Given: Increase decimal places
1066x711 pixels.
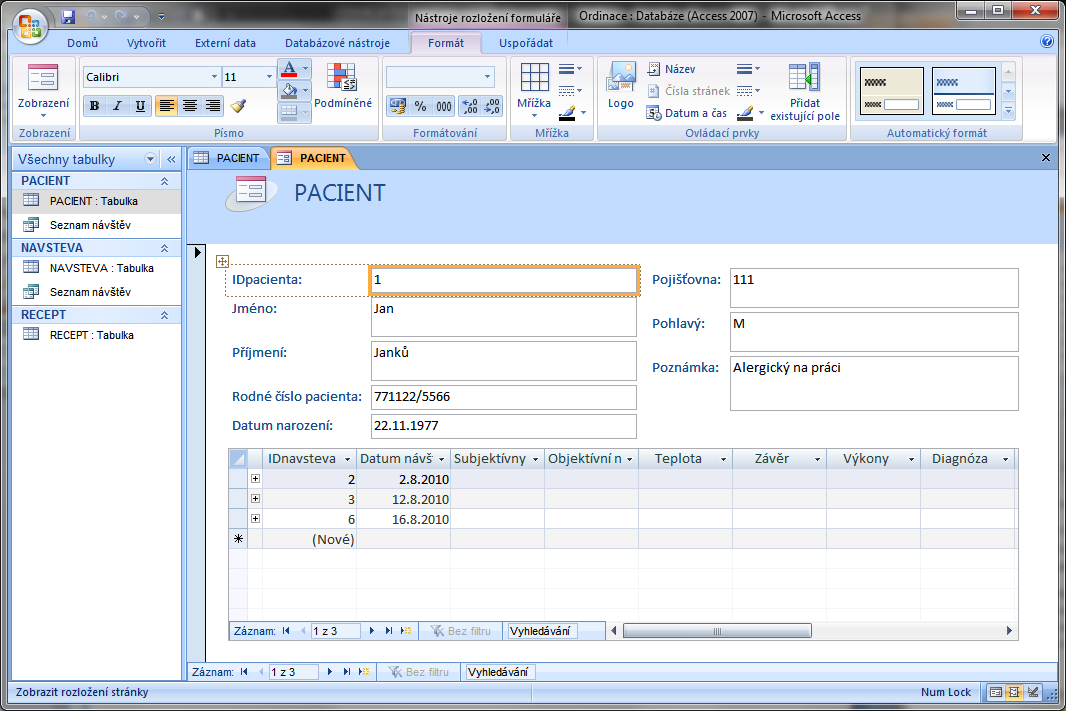Looking at the screenshot, I should click(470, 106).
